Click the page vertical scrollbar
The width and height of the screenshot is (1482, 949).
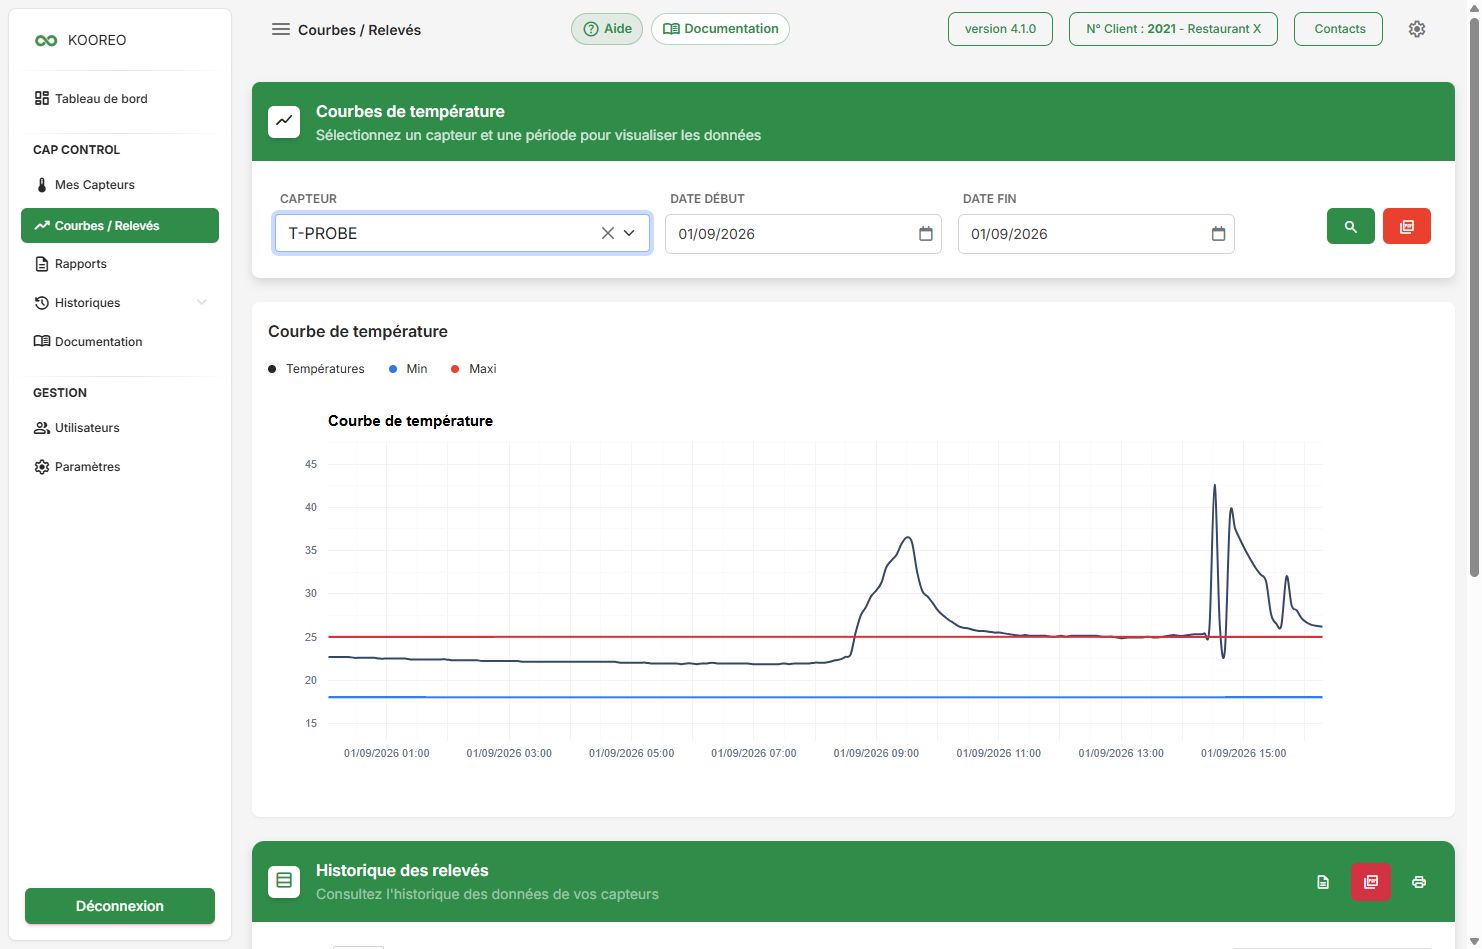point(1474,300)
